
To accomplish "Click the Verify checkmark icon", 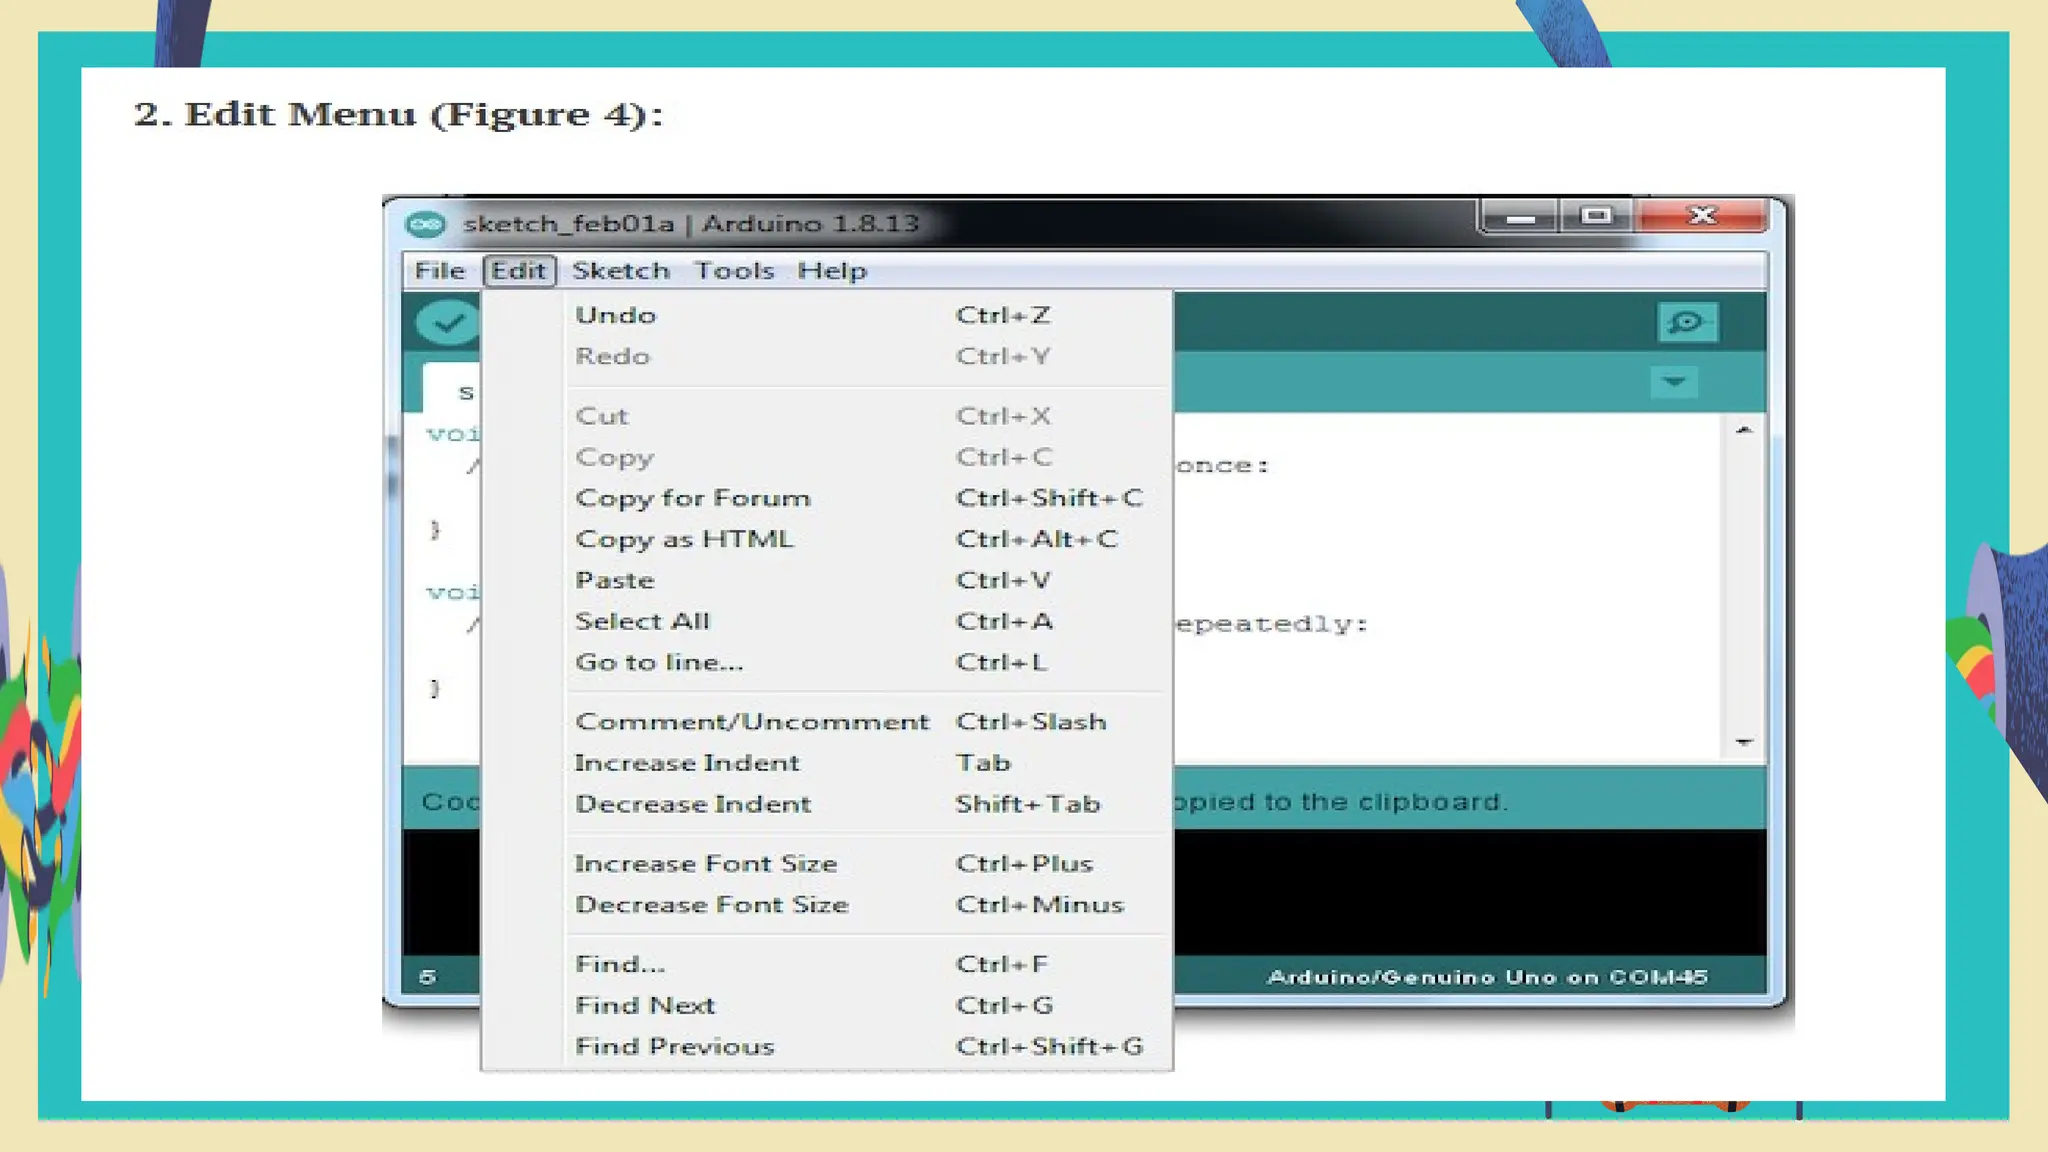I will coord(447,323).
